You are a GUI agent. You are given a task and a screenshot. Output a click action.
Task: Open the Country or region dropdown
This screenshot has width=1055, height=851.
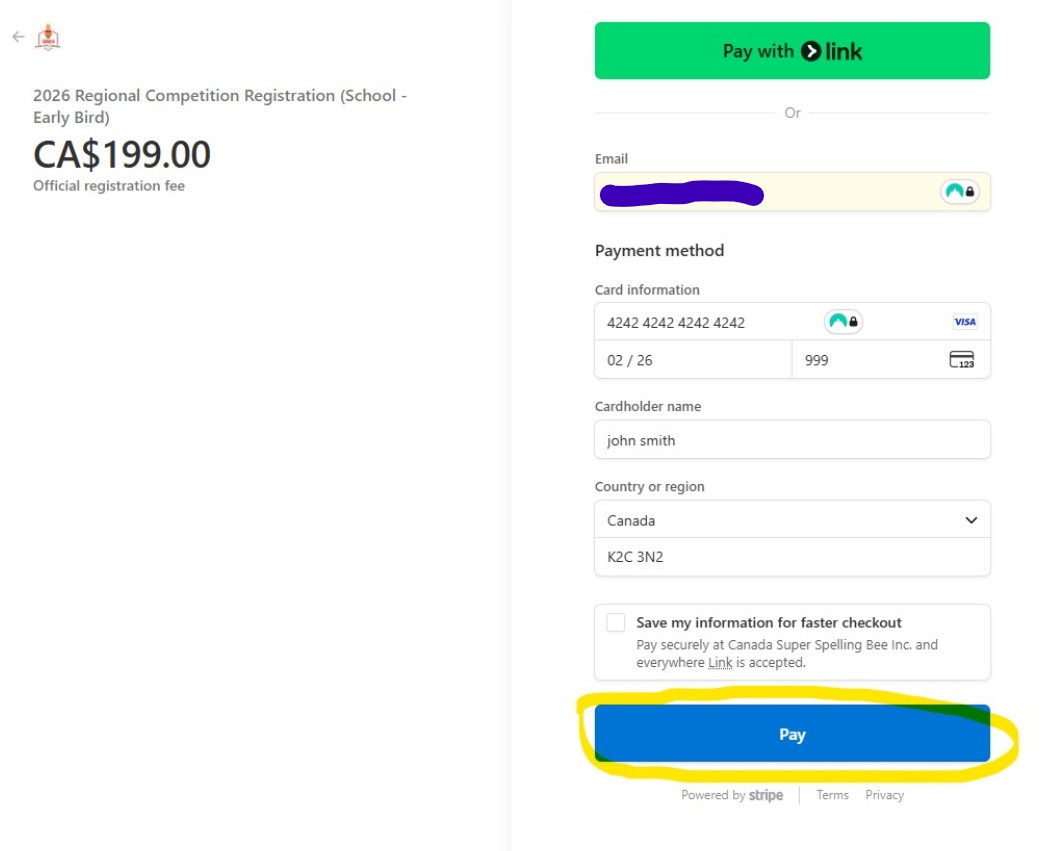[x=792, y=520]
